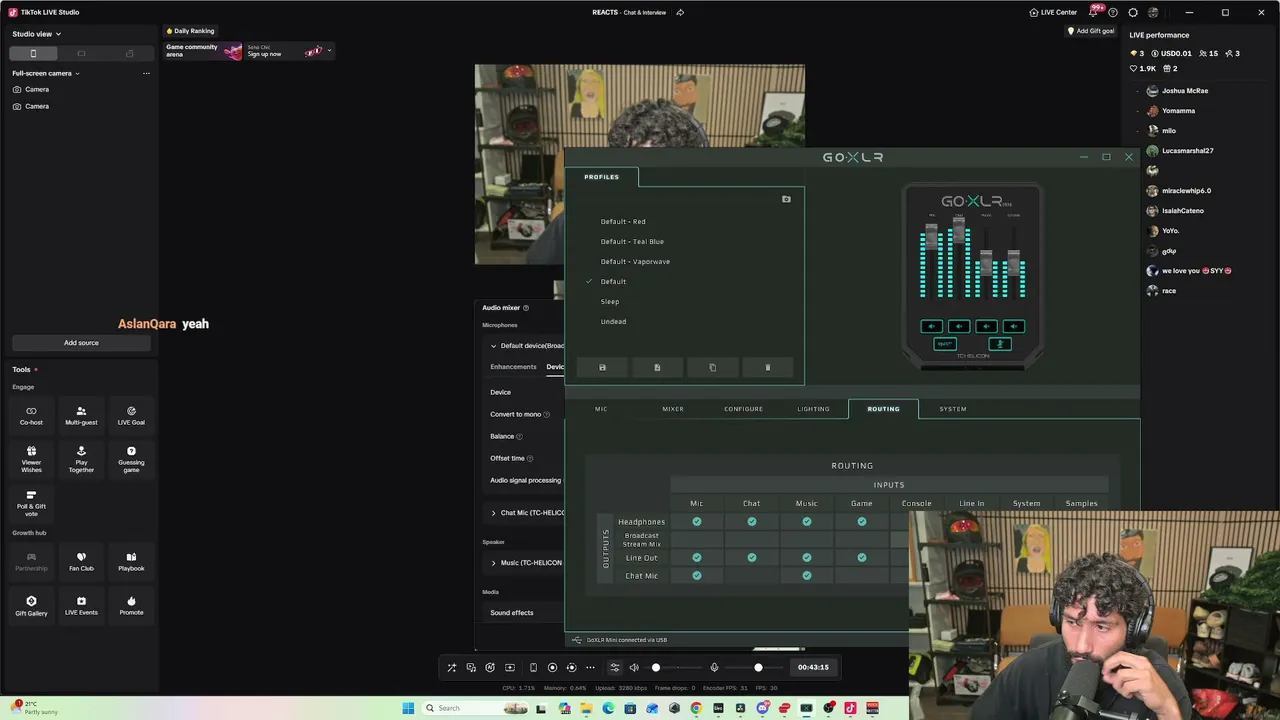The image size is (1280, 720).
Task: Click the GoXLR copy profile icon
Action: click(x=712, y=368)
